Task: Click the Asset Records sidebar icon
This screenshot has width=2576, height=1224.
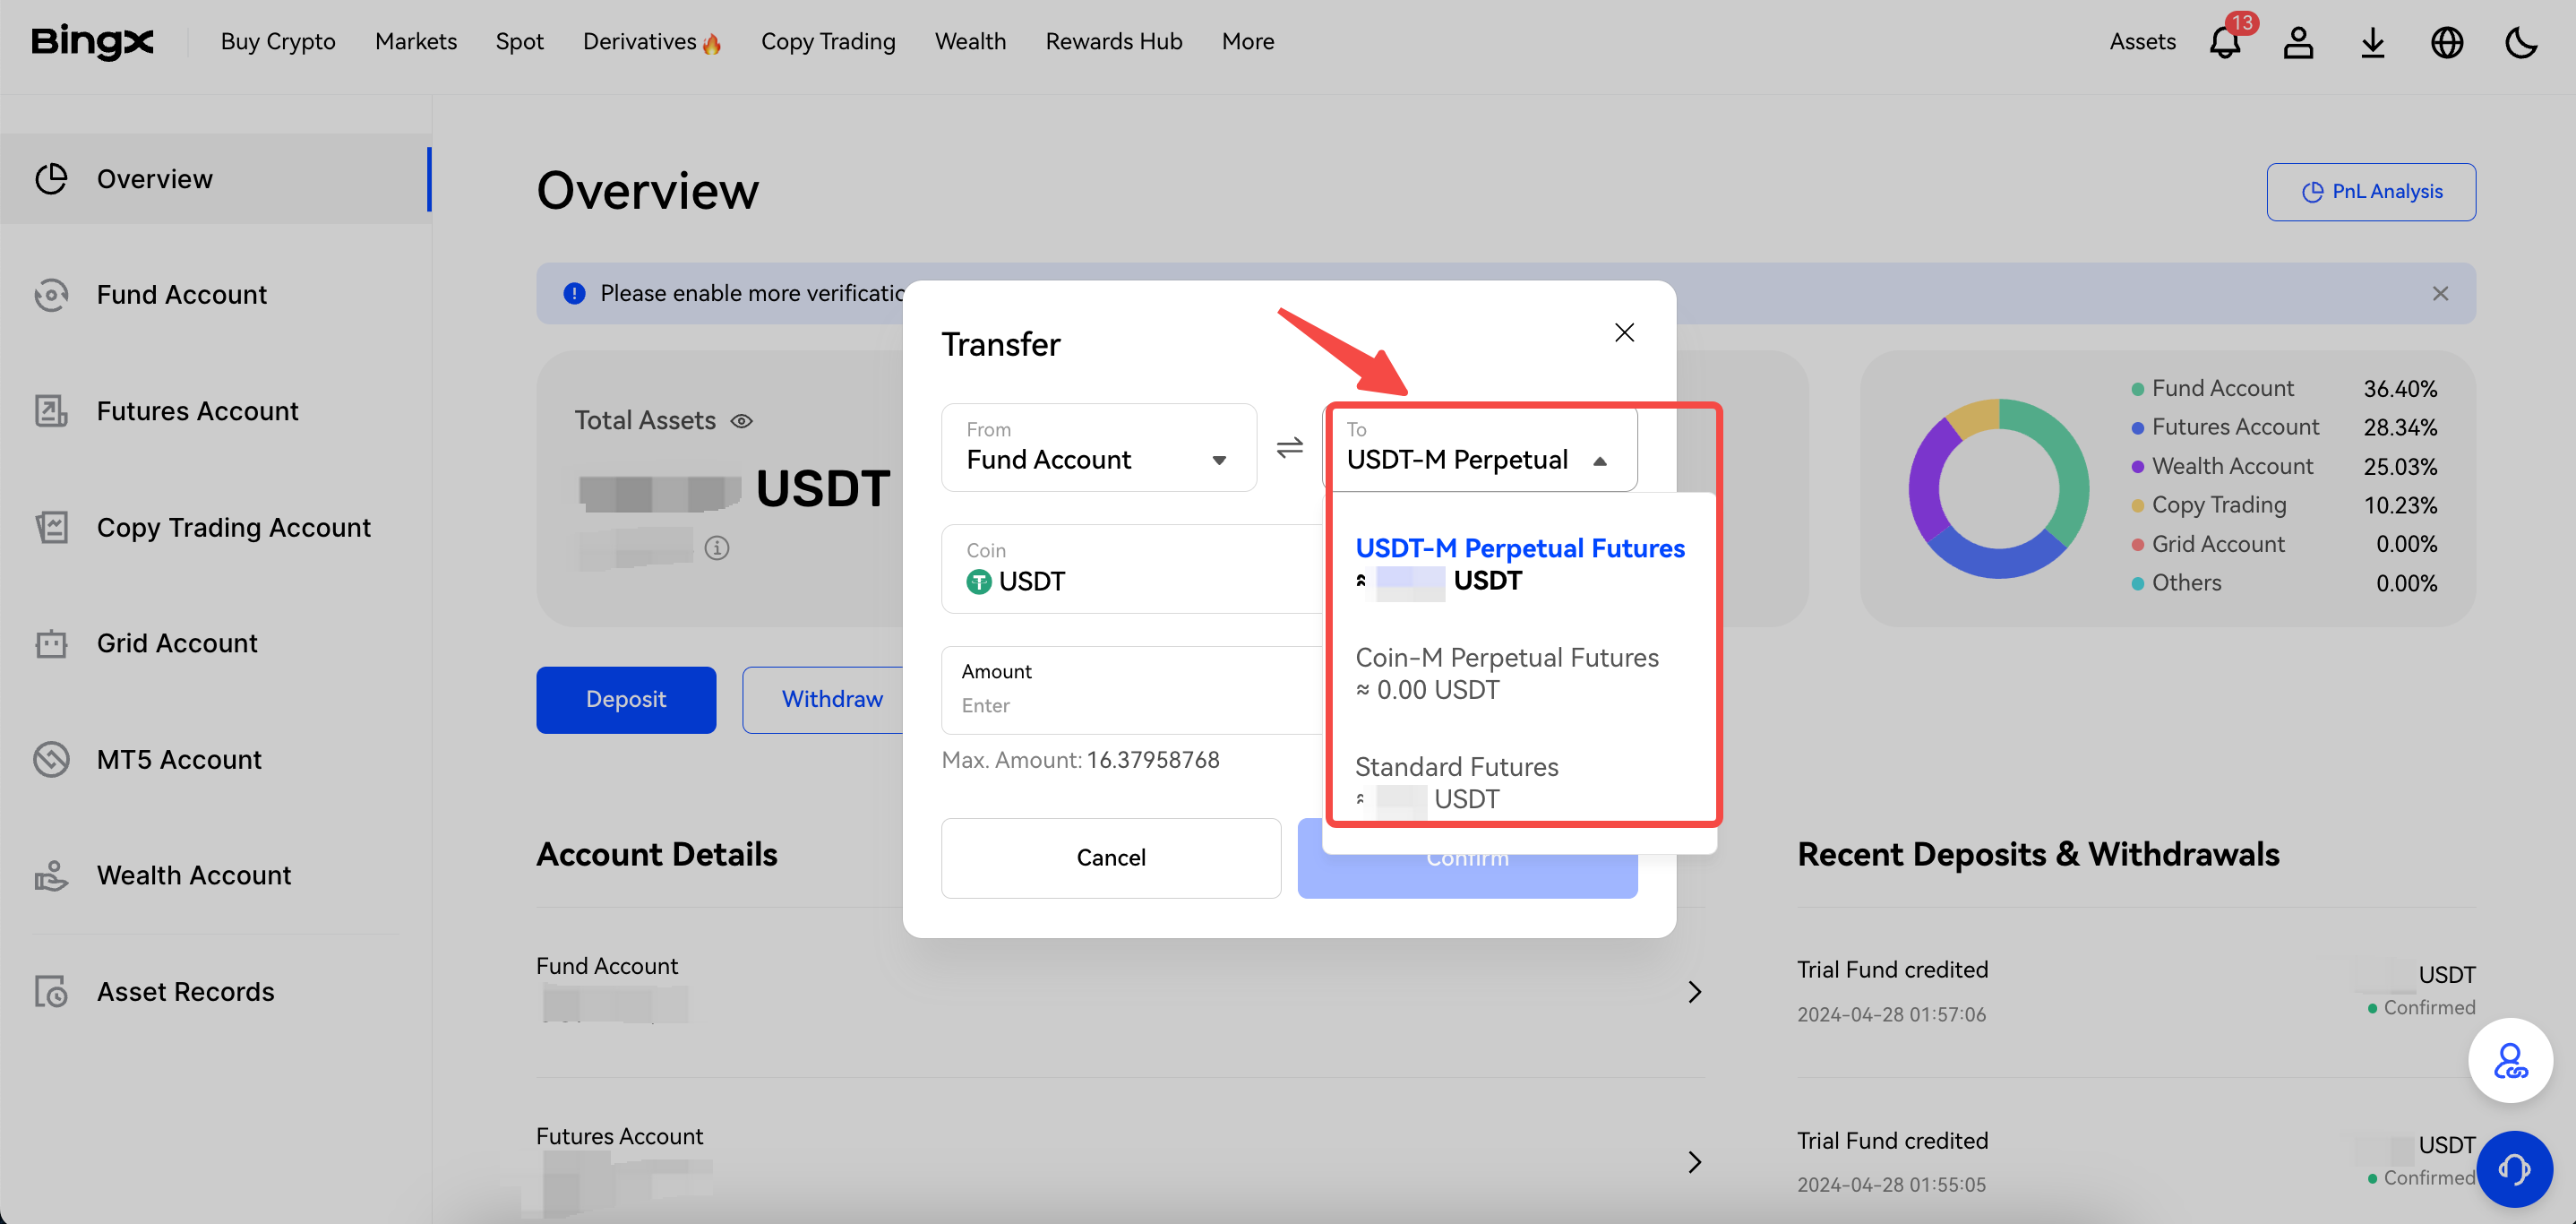Action: (x=51, y=991)
